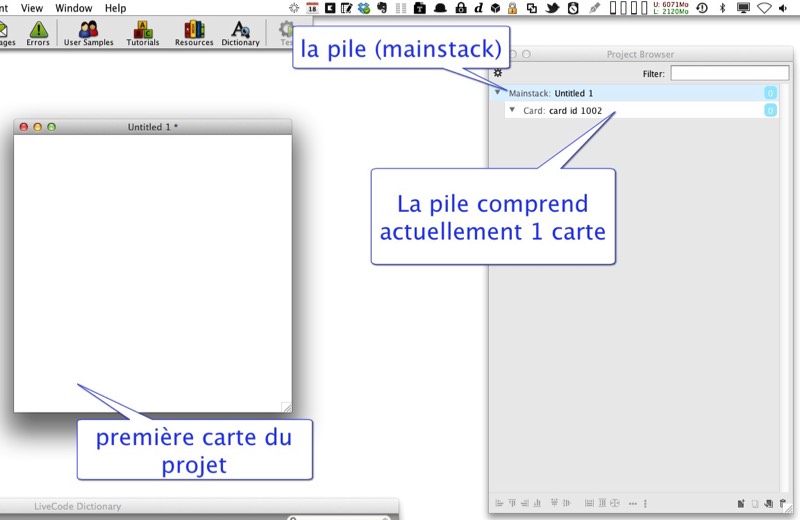The height and width of the screenshot is (520, 800).
Task: Click the Tutorials toolbar icon
Action: pos(143,33)
